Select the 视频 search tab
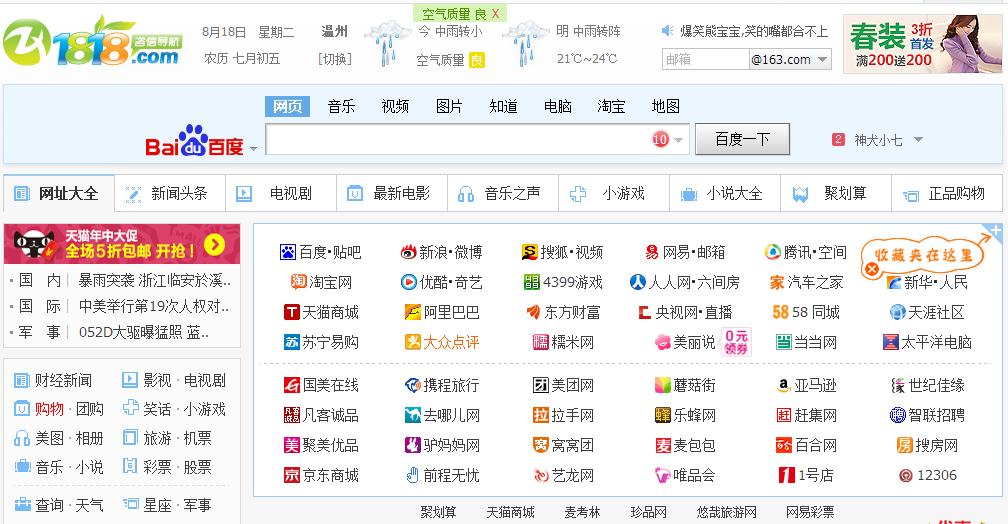Viewport: 1008px width, 524px height. pyautogui.click(x=395, y=106)
